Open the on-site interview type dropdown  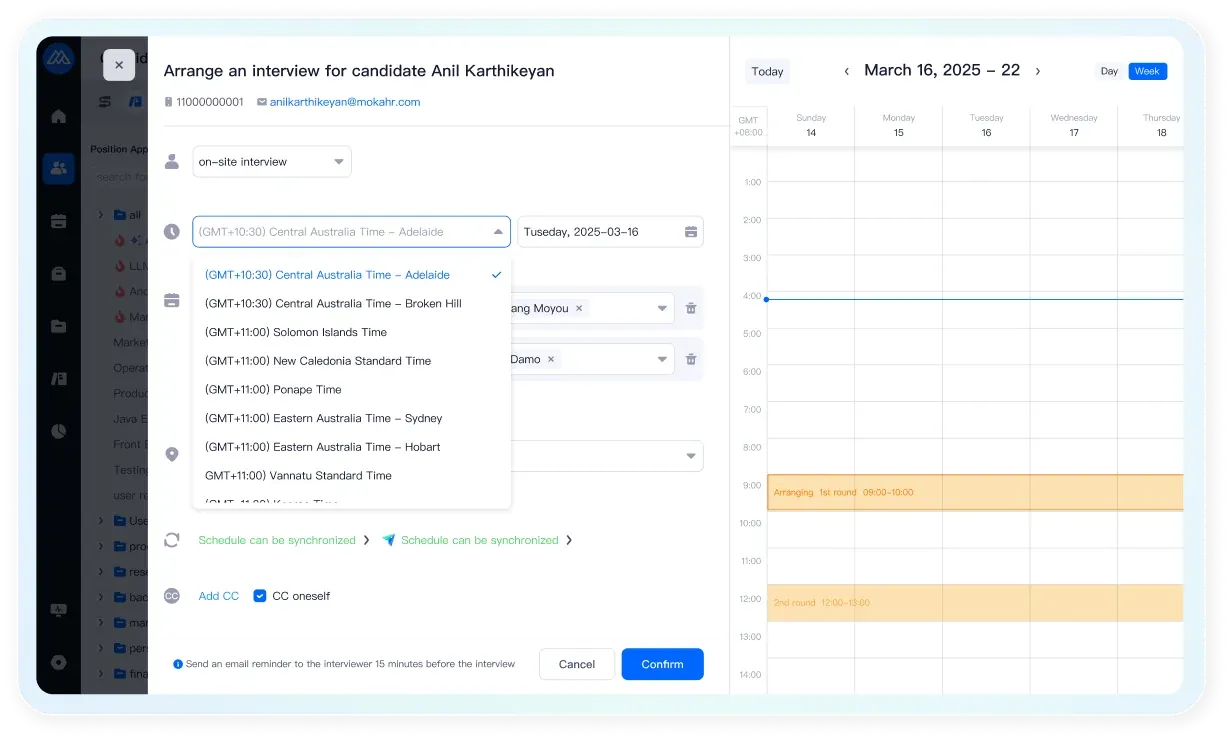click(x=271, y=162)
